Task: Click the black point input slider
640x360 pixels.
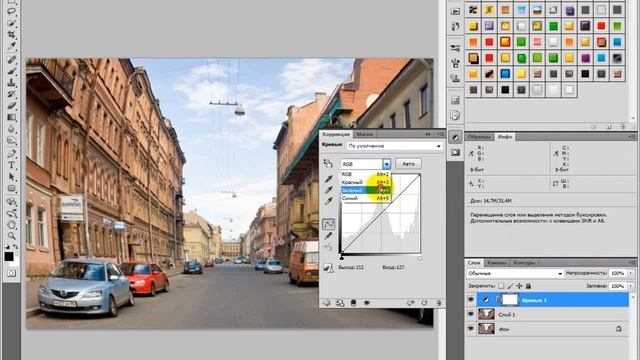Action: tap(342, 258)
